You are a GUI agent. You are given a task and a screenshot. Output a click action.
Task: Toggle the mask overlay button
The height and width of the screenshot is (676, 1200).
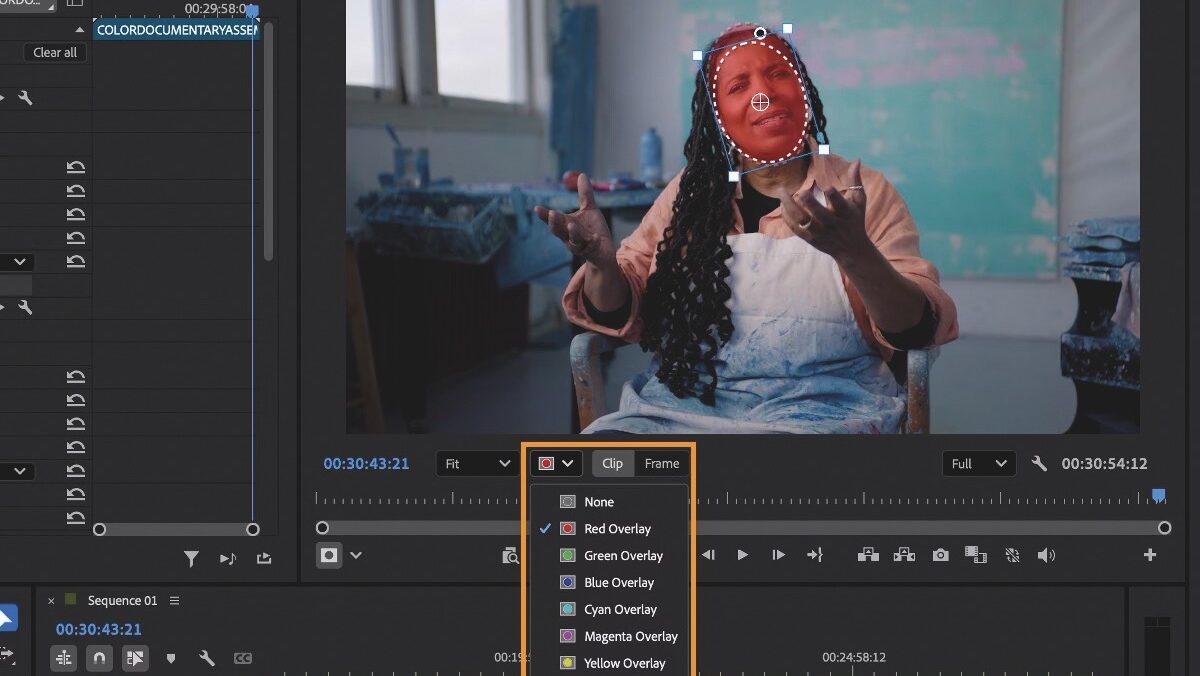click(329, 555)
